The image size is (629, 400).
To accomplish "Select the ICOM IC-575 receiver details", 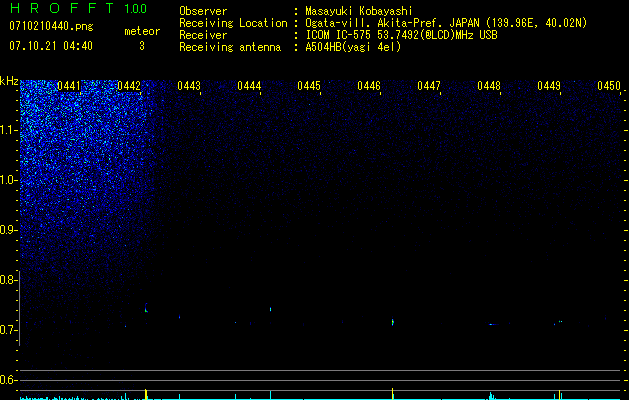I will pos(401,35).
